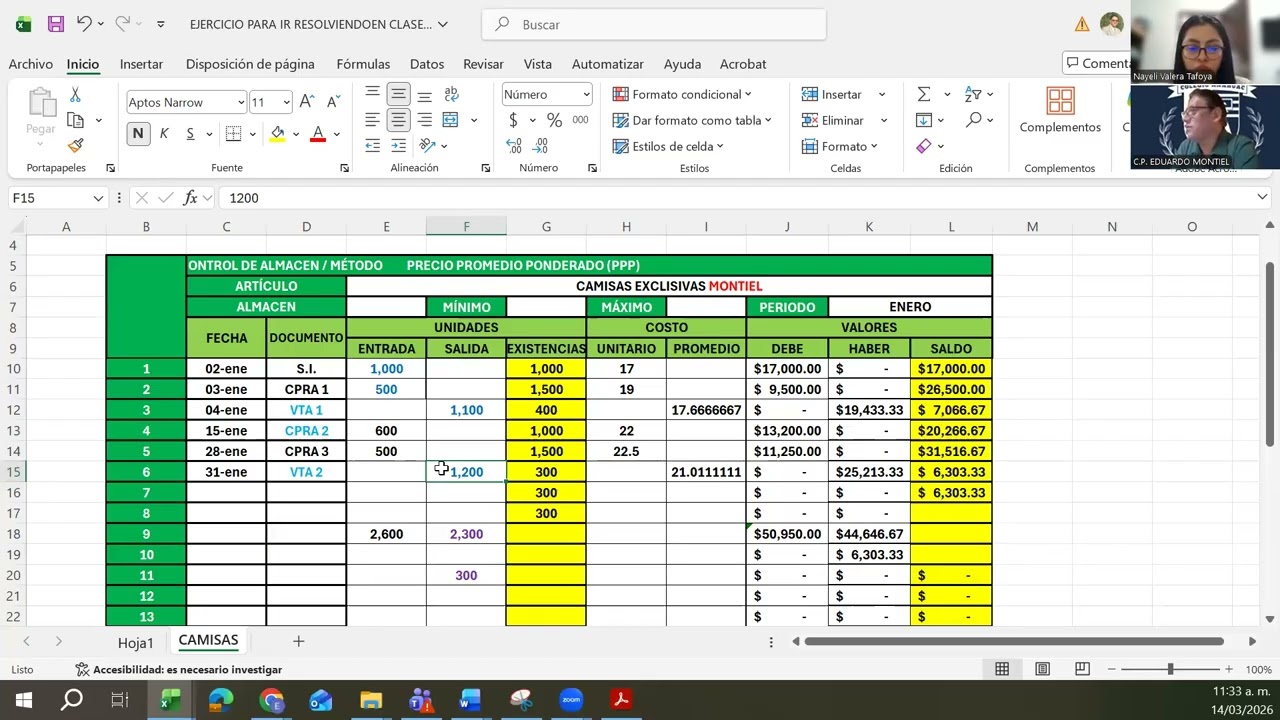Switch to Page Layout view icon

coord(1042,669)
